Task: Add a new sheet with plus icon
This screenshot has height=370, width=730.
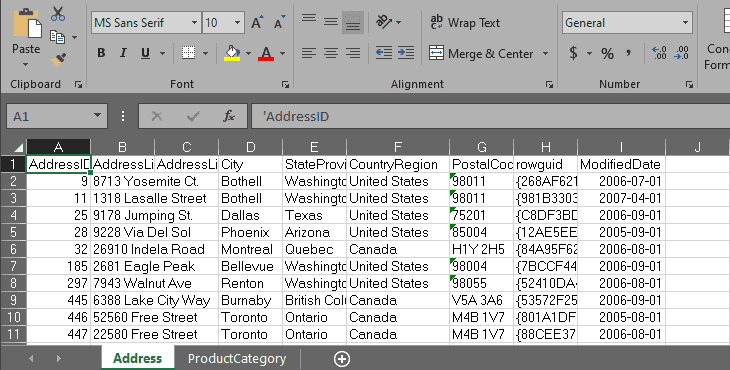Action: pyautogui.click(x=342, y=358)
